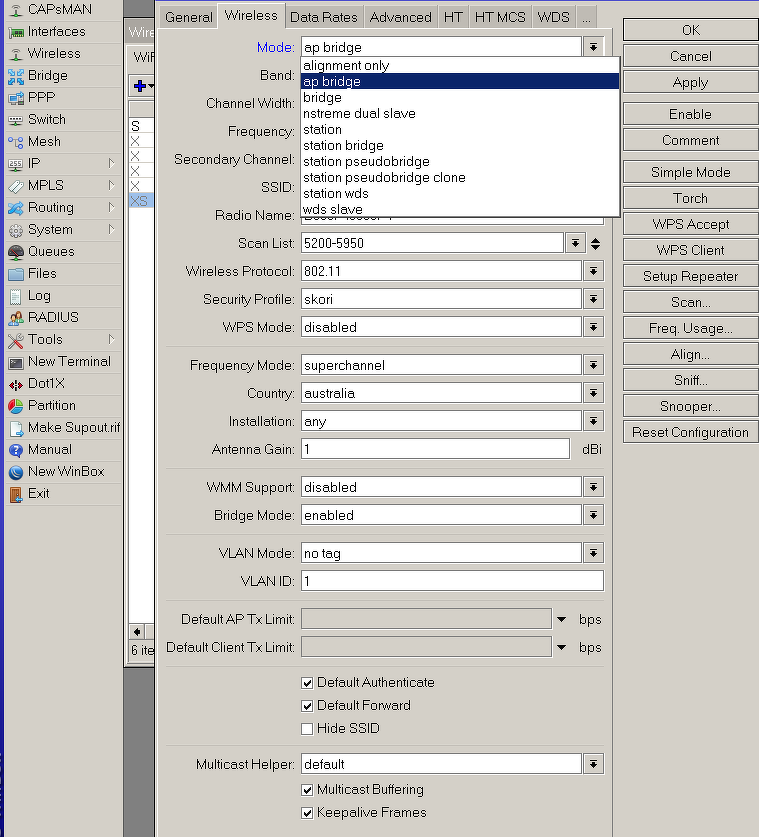Open the Log icon in sidebar

coord(16,296)
